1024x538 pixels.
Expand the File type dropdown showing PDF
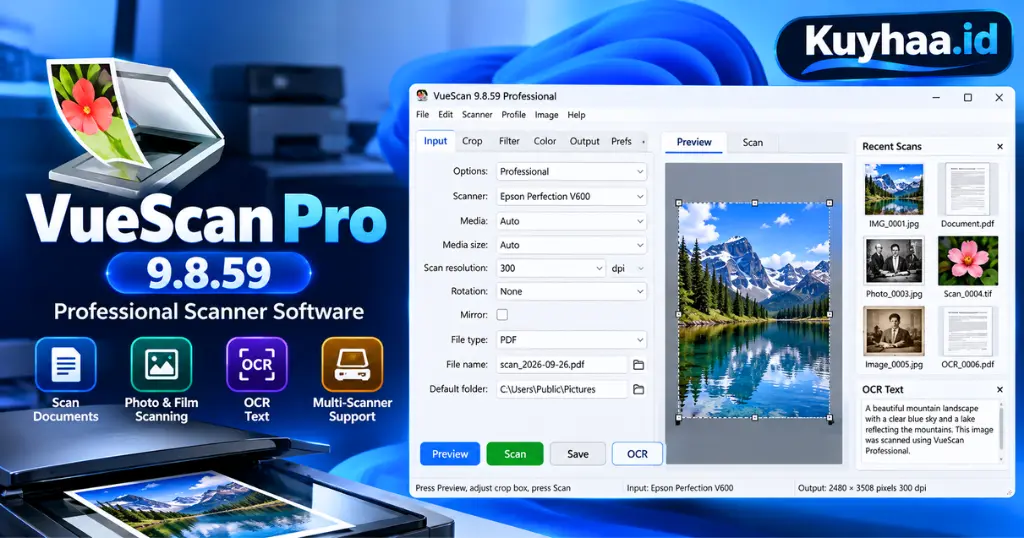point(571,340)
